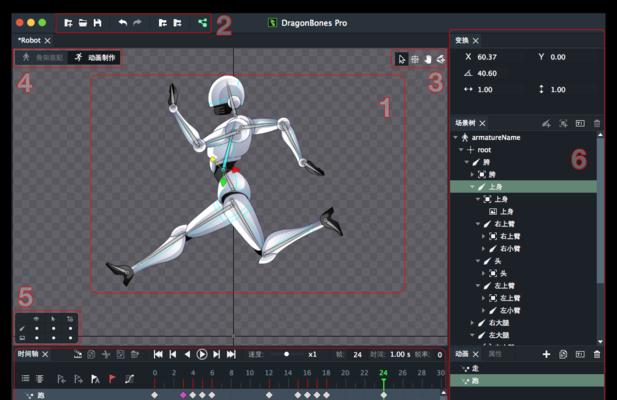Toggle bone visibility dot in filter grid
617x400 pixels.
coord(37,328)
